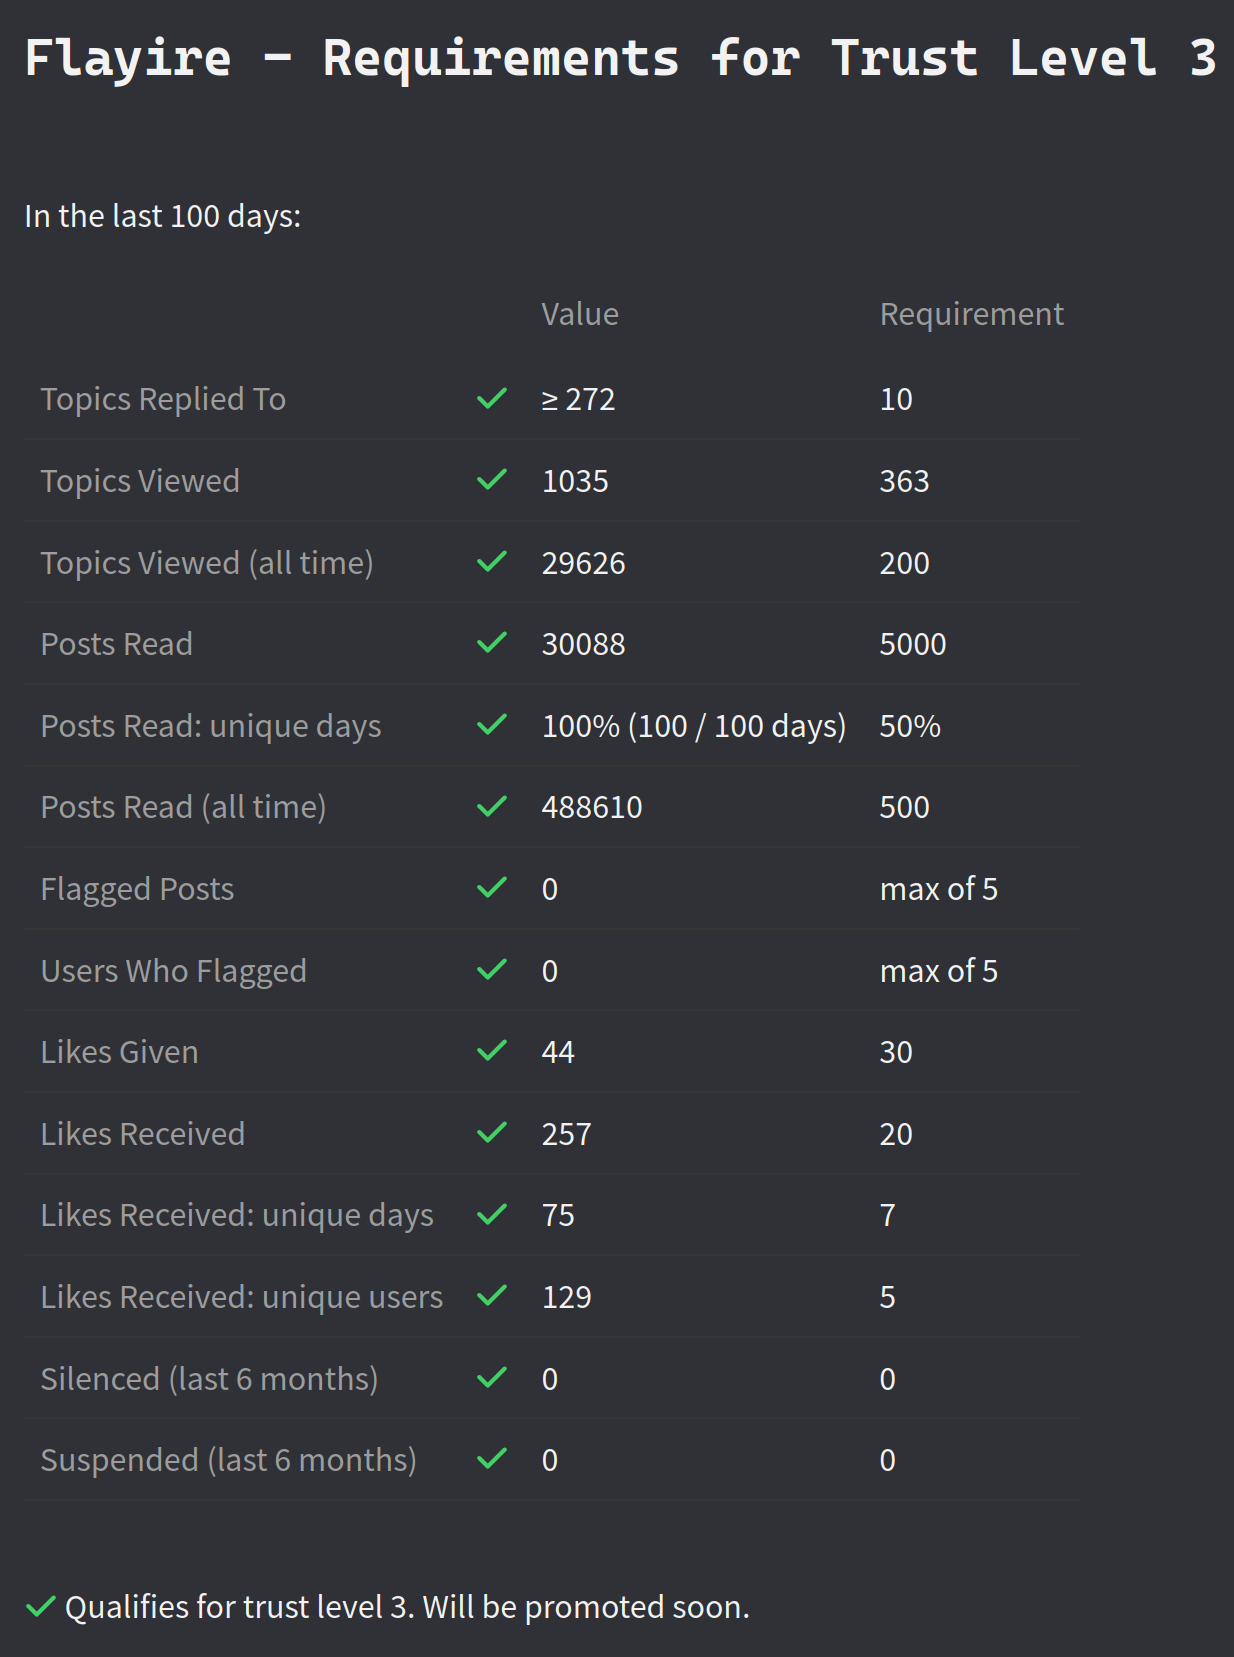Viewport: 1234px width, 1657px height.
Task: Click the 'In the last 100 days' text
Action: 162,216
